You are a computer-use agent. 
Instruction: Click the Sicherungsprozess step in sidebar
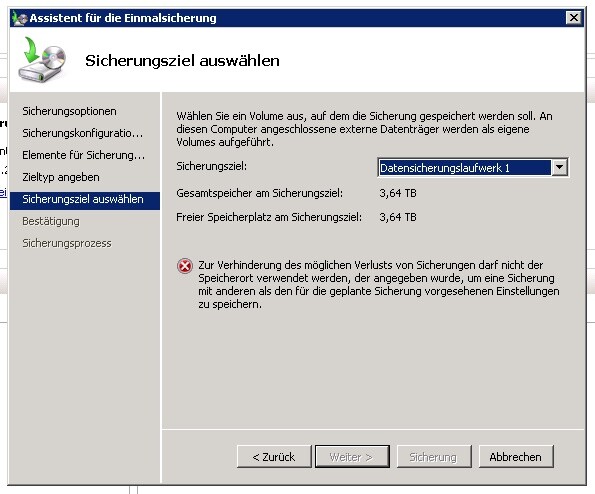[67, 243]
